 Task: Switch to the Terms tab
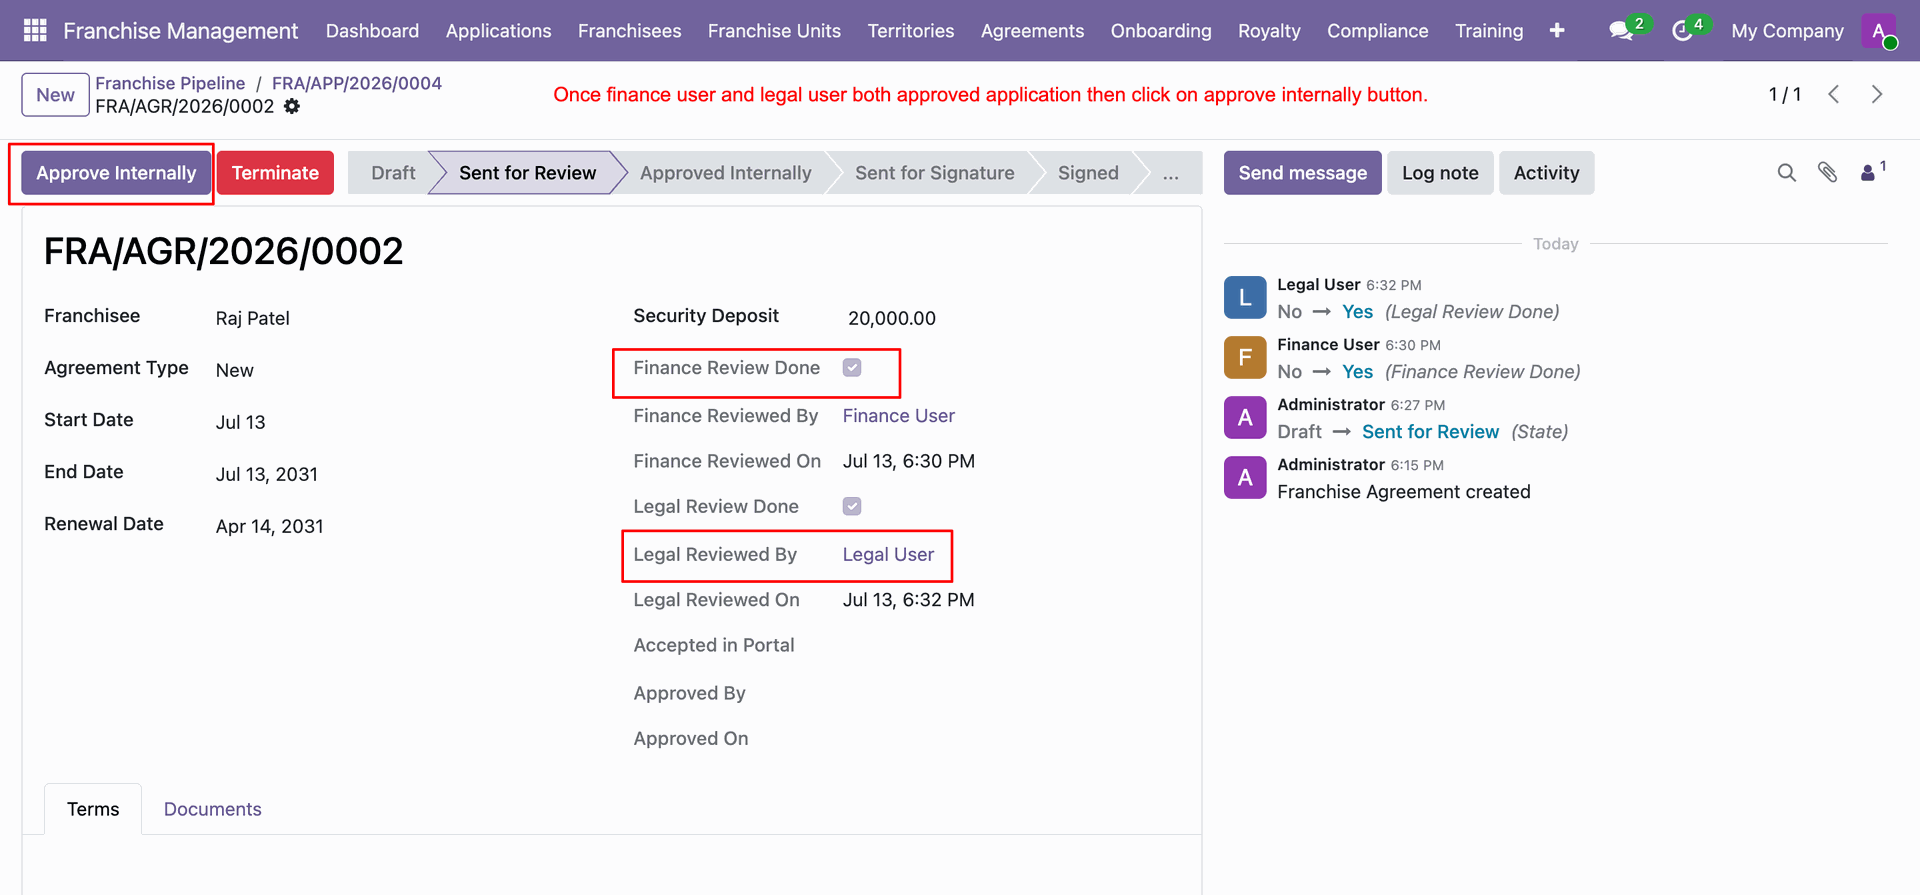[93, 809]
